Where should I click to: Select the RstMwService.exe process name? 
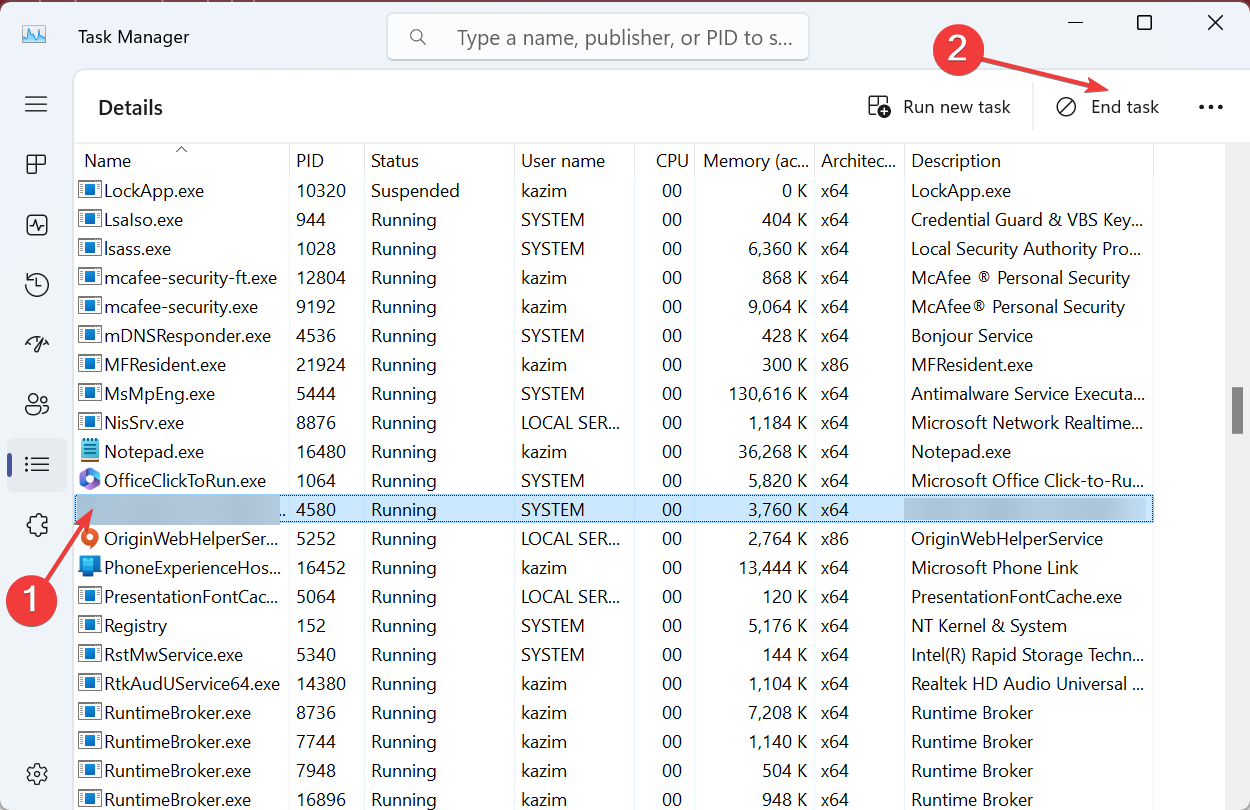174,655
